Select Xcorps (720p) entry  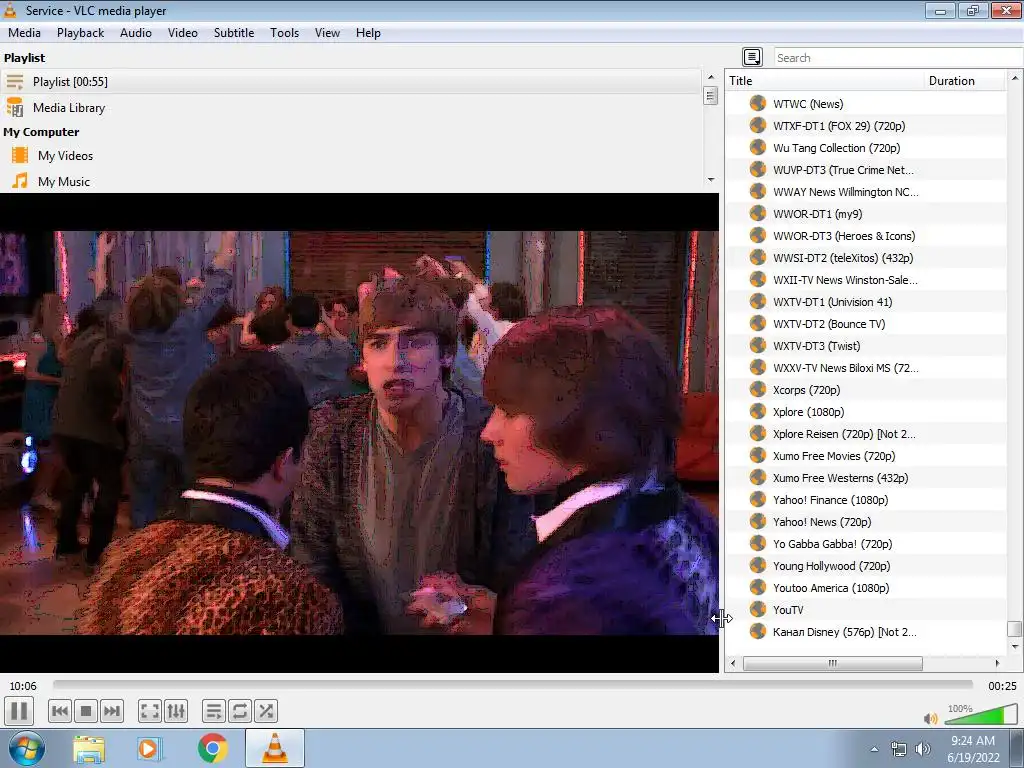(866, 390)
